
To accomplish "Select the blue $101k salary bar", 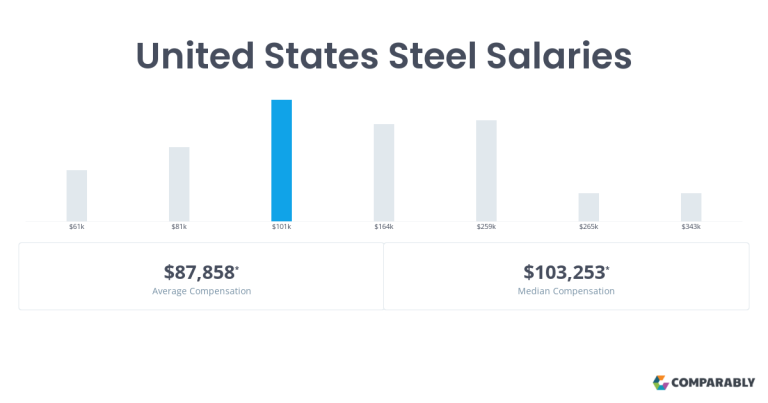I will pyautogui.click(x=282, y=161).
